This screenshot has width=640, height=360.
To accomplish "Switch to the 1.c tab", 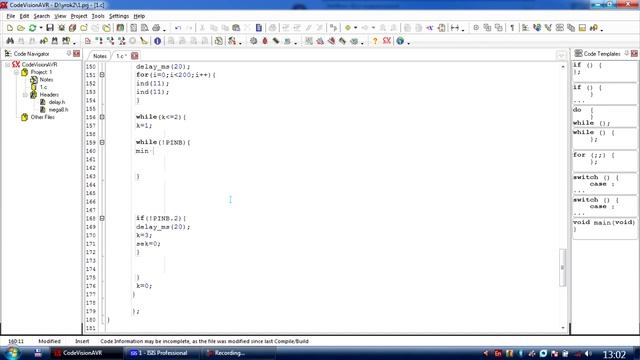I will point(121,56).
